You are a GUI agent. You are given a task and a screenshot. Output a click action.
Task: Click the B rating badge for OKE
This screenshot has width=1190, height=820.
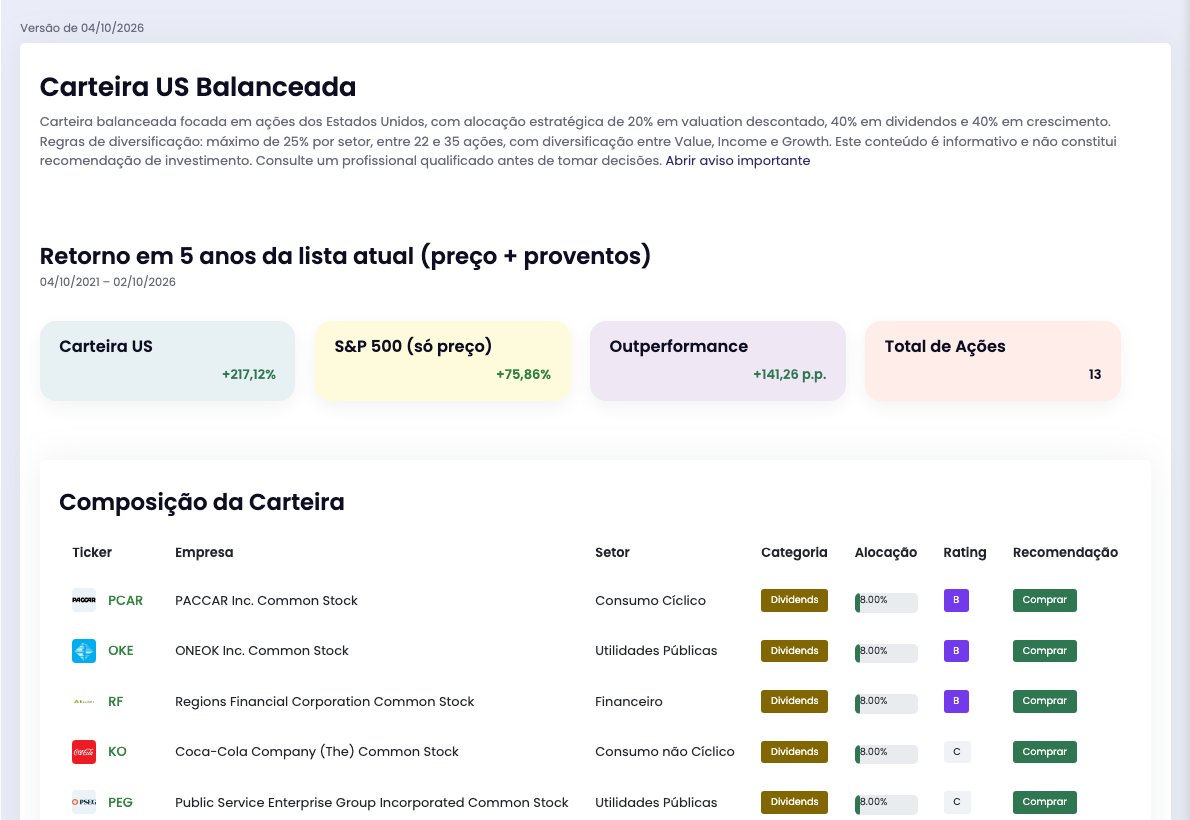point(956,651)
